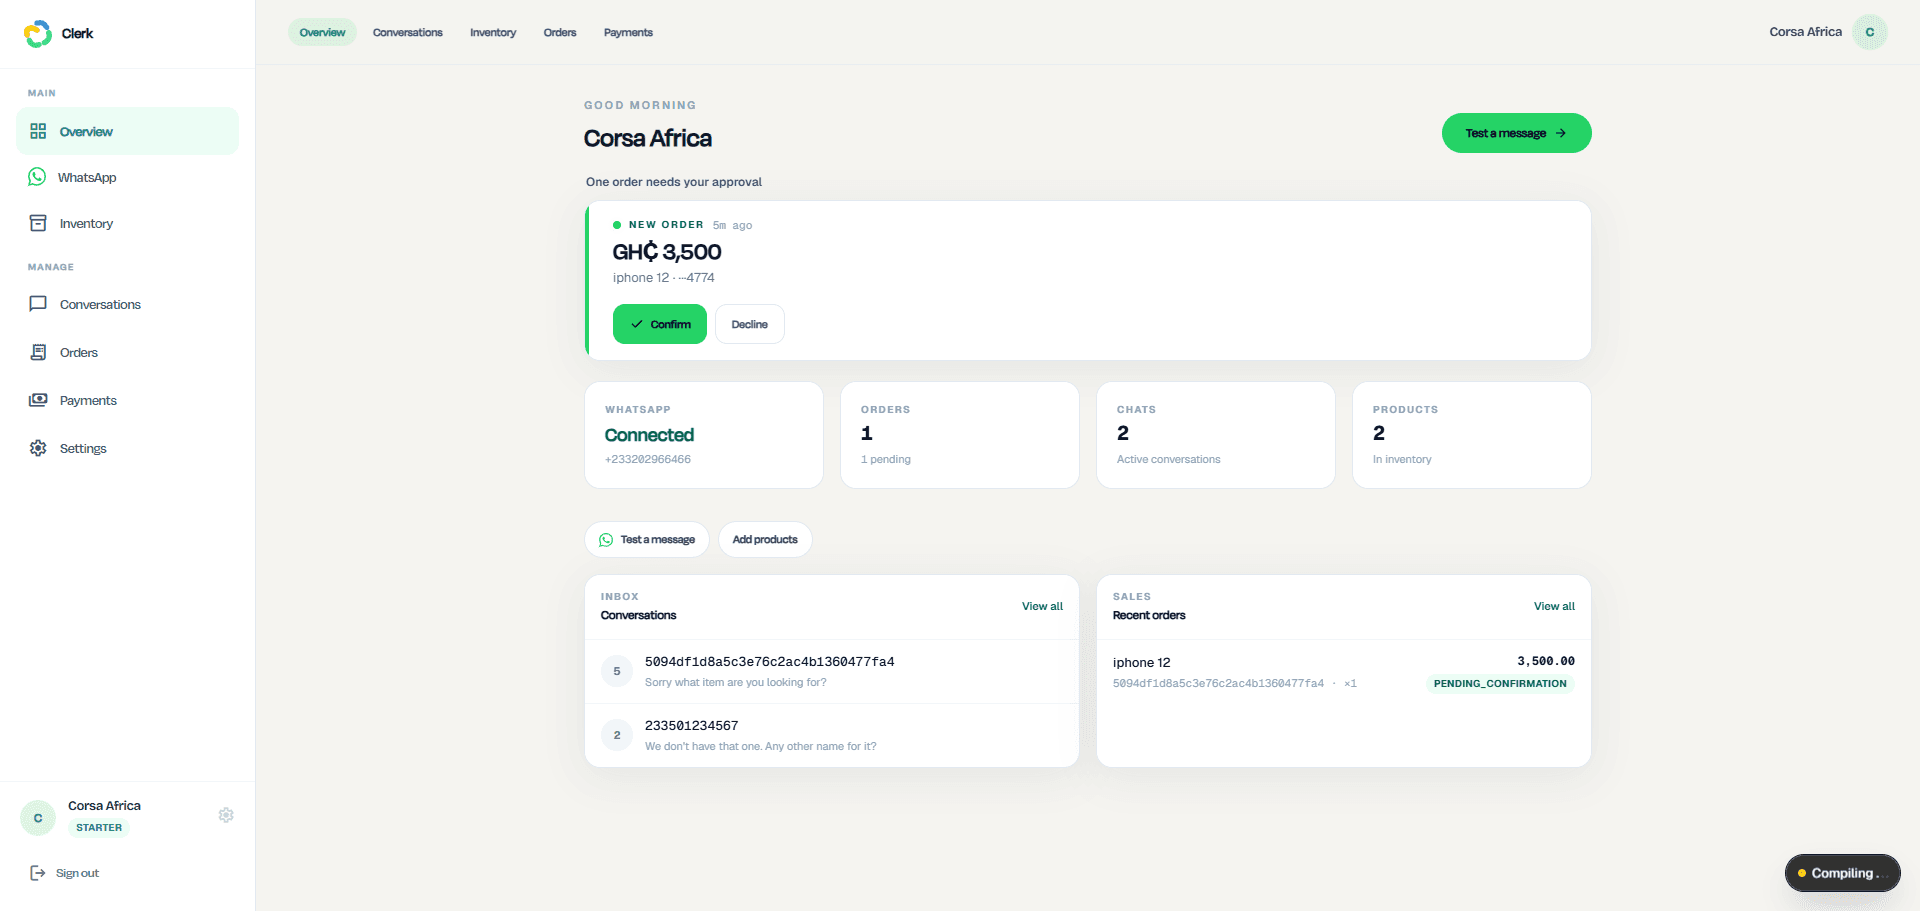Viewport: 1920px width, 911px height.
Task: Click the 3,500.00 amount in Recent orders
Action: point(1546,661)
